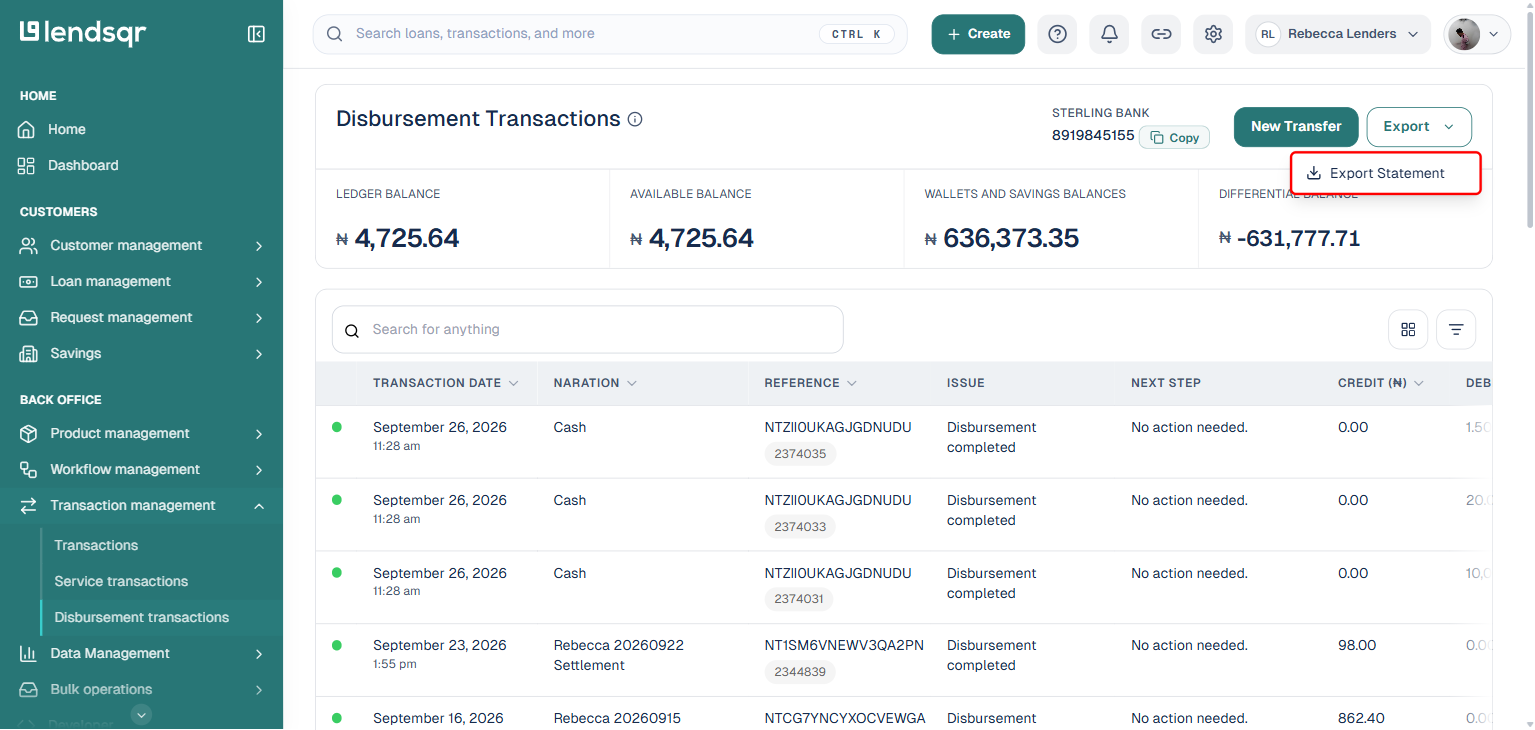Click the 862.40 credit value

point(1363,718)
